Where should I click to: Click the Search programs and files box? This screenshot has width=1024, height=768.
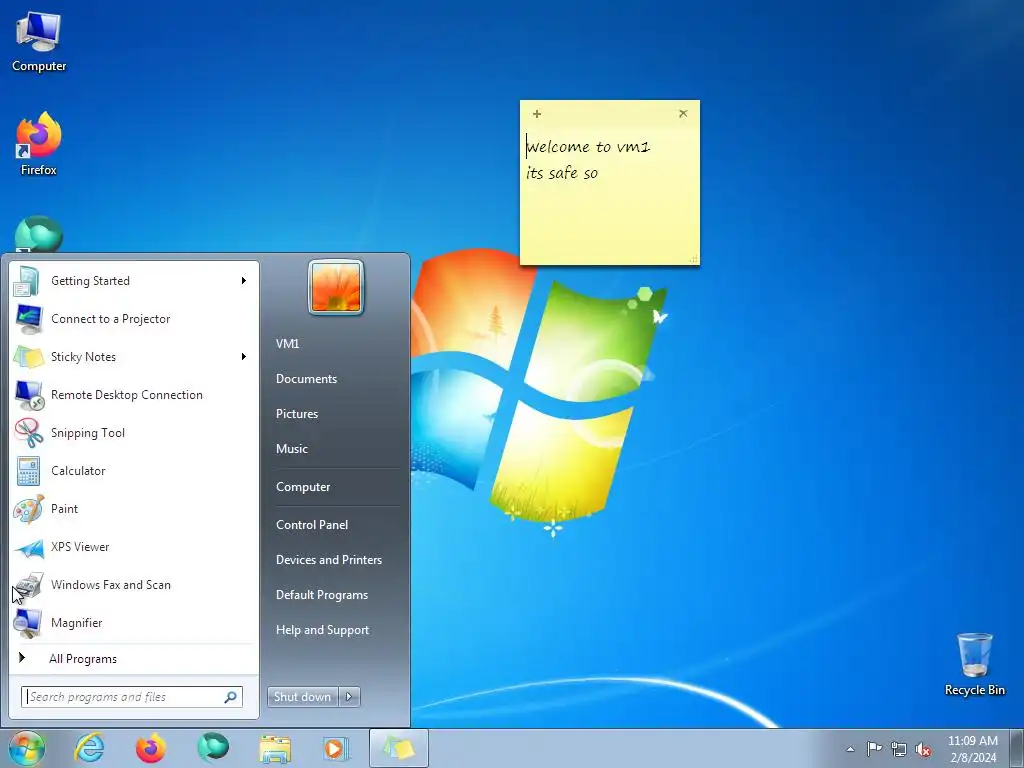click(x=132, y=697)
